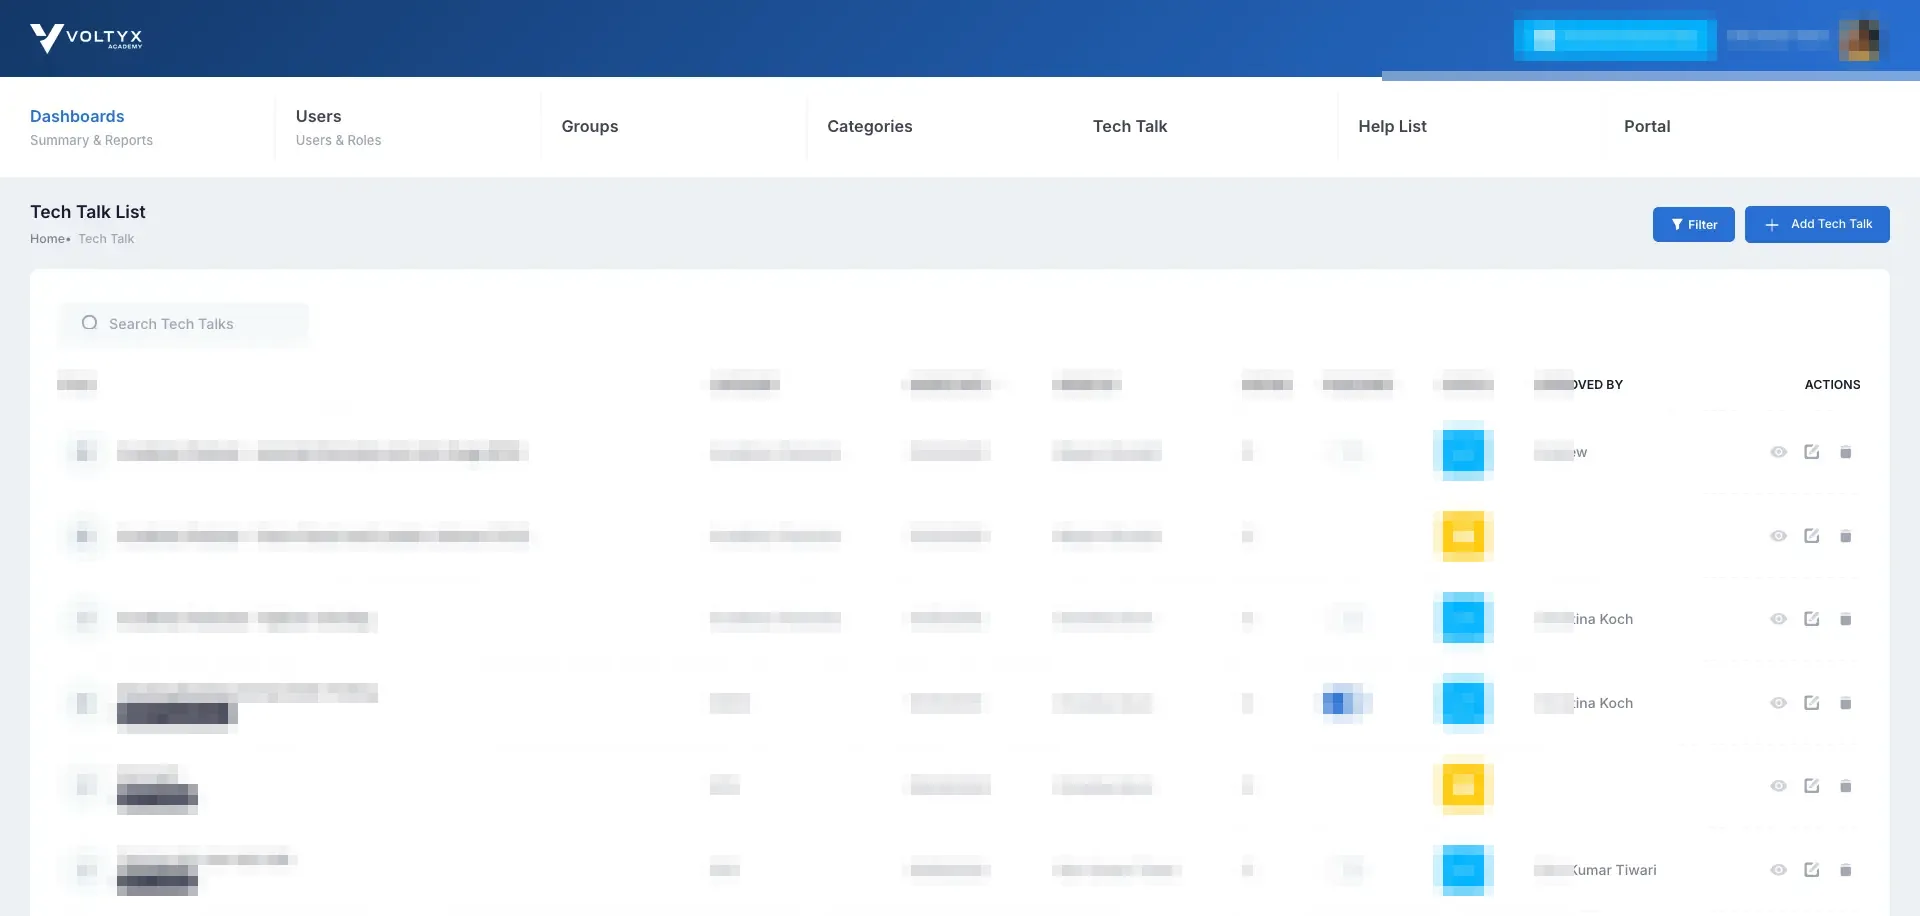The height and width of the screenshot is (916, 1920).
Task: Click the Add Tech Talk button
Action: click(1817, 224)
